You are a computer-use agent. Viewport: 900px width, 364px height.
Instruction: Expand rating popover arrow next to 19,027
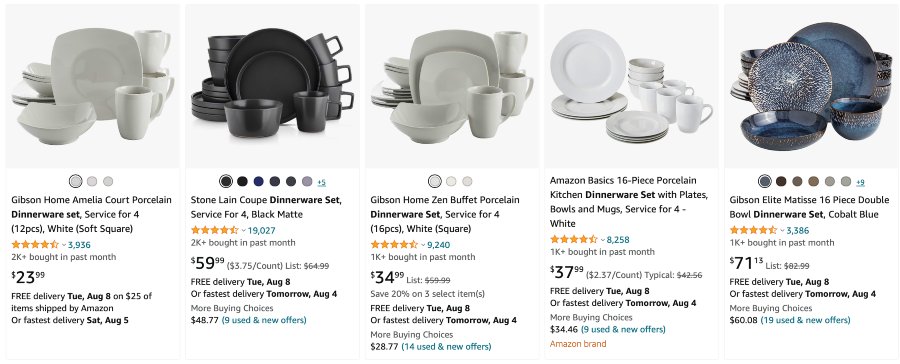243,231
